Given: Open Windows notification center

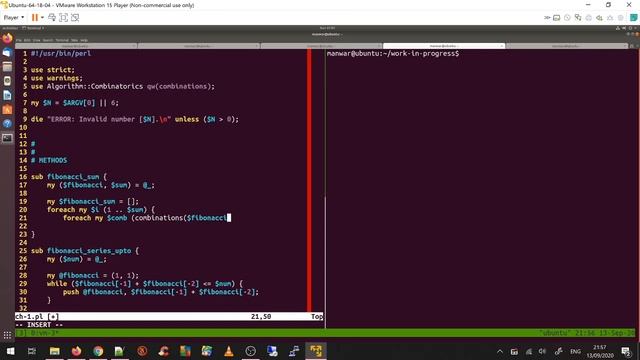Looking at the screenshot, I should click(627, 351).
